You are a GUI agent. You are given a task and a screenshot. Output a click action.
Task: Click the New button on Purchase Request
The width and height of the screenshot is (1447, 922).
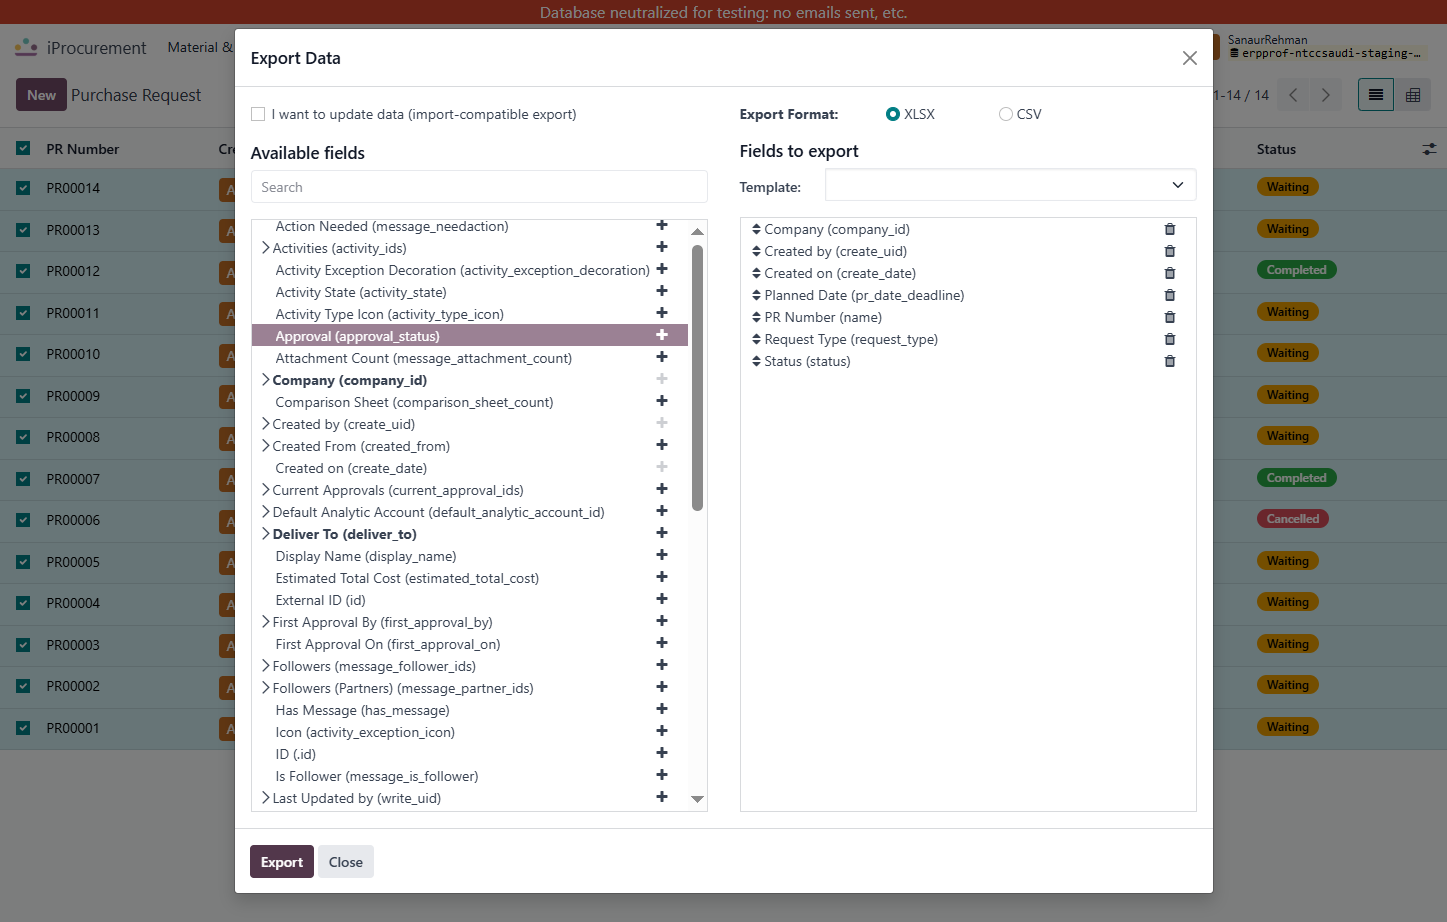(x=41, y=95)
